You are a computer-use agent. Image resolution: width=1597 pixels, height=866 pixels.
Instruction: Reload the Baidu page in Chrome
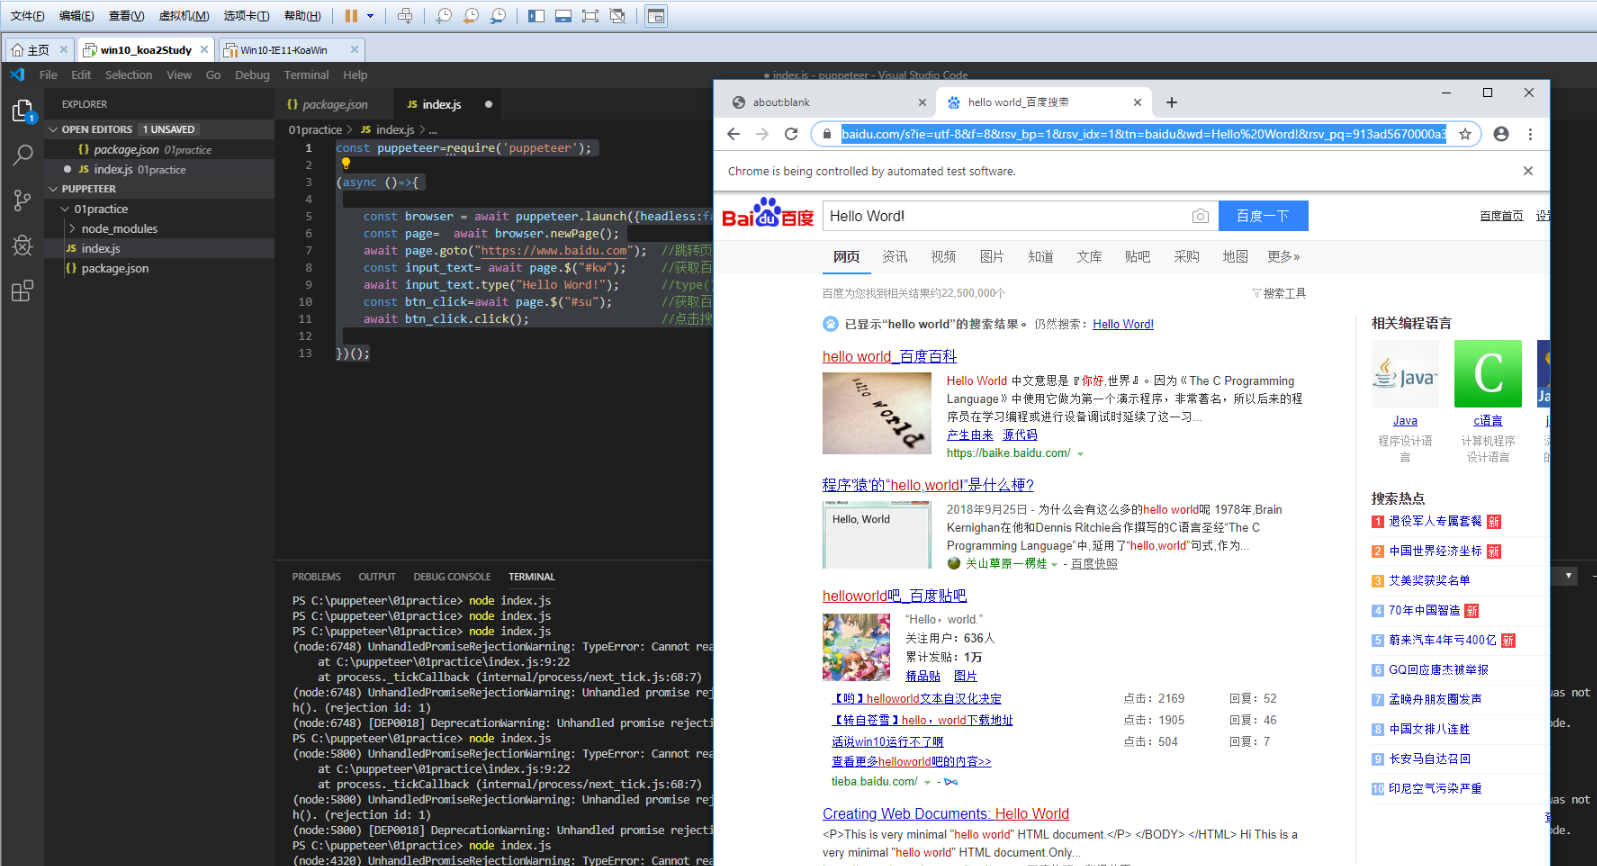pyautogui.click(x=791, y=134)
